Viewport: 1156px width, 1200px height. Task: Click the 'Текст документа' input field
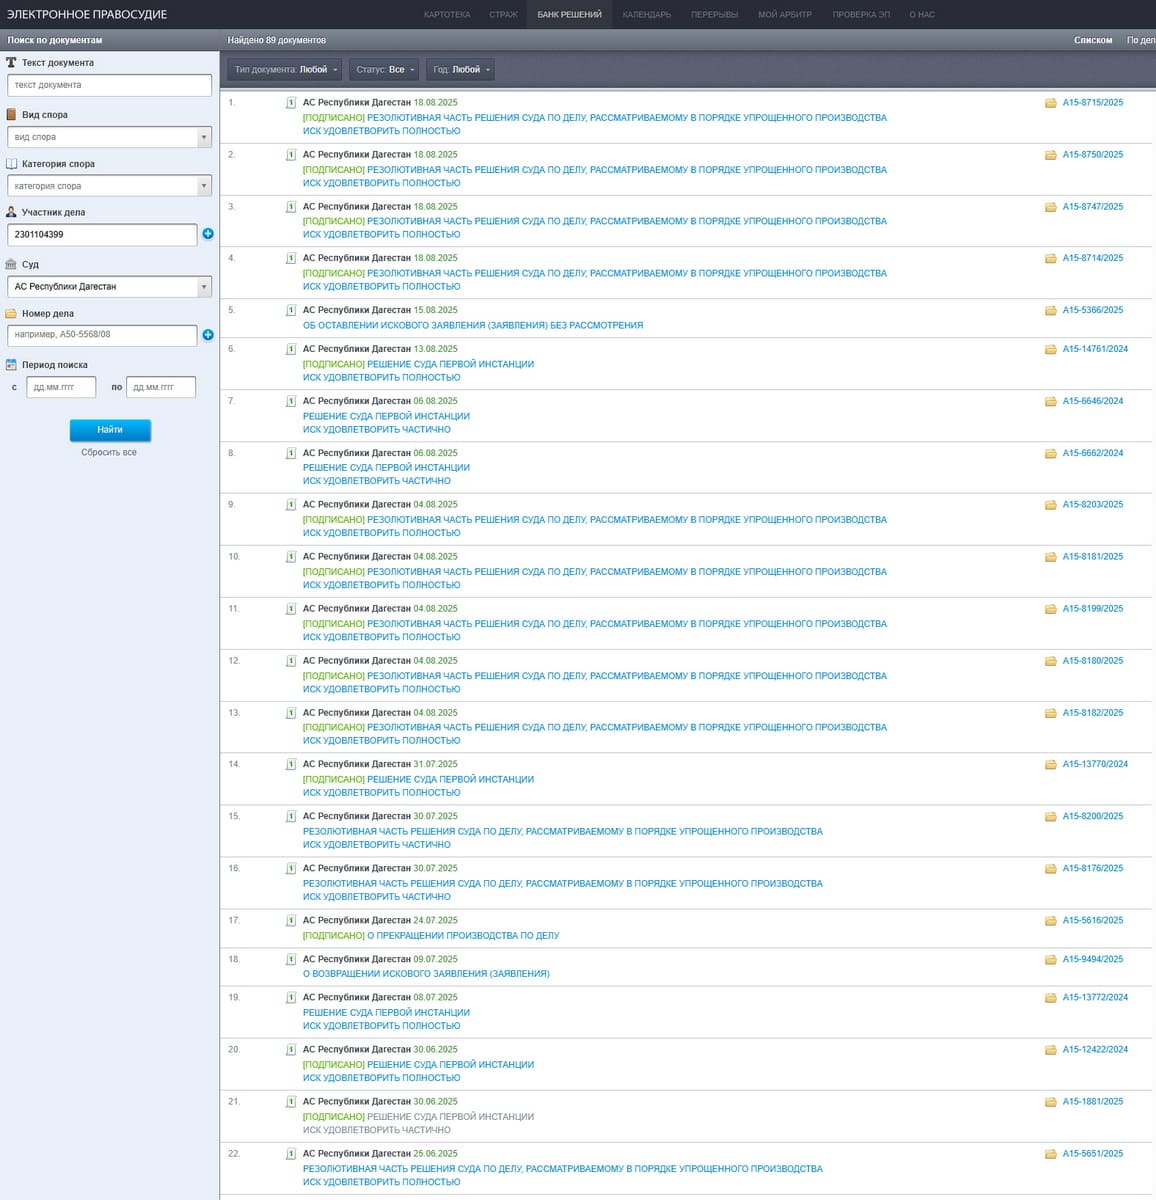click(x=109, y=85)
